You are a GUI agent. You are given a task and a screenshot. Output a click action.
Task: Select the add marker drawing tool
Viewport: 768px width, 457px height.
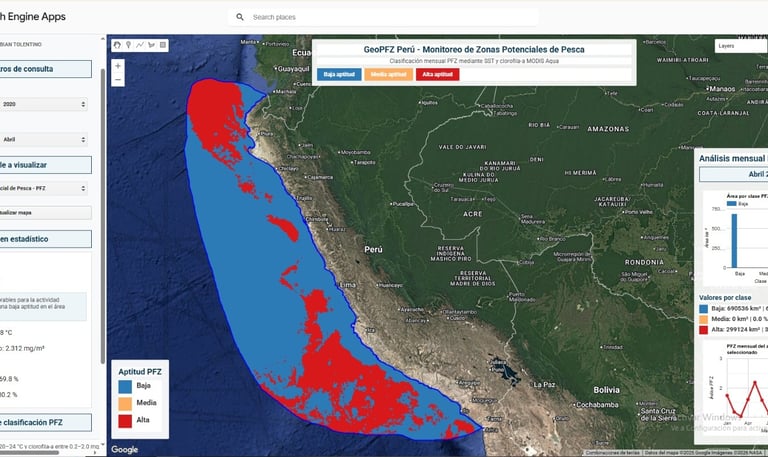(128, 45)
